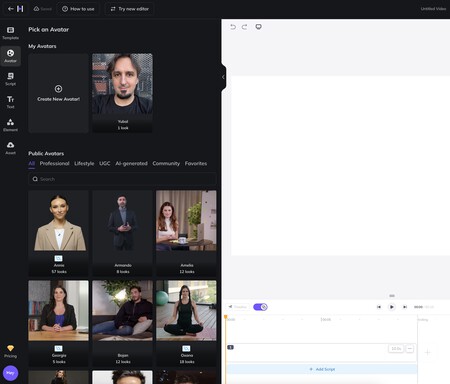This screenshot has height=384, width=450.
Task: Open the Element panel icon
Action: pos(10,125)
